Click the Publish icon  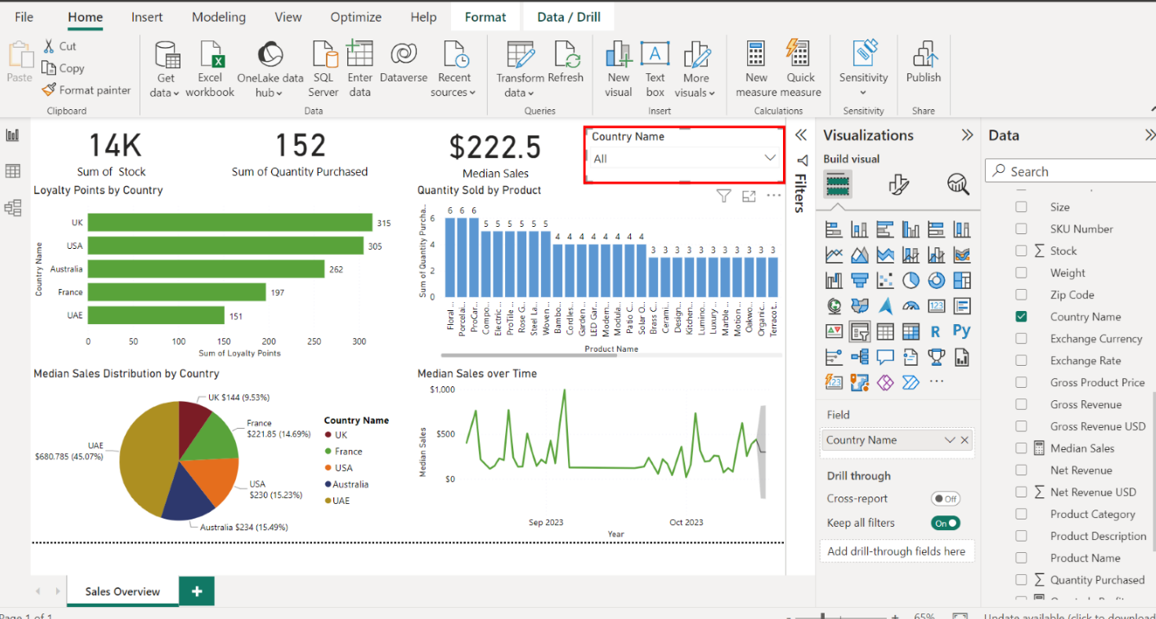(923, 56)
